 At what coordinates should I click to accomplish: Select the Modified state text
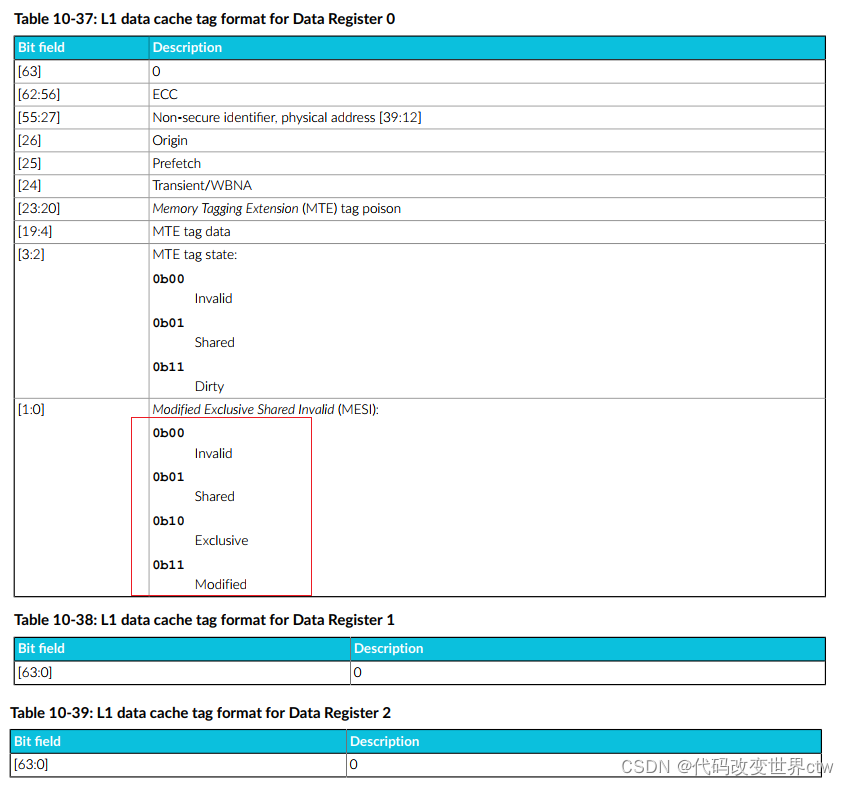(x=221, y=585)
